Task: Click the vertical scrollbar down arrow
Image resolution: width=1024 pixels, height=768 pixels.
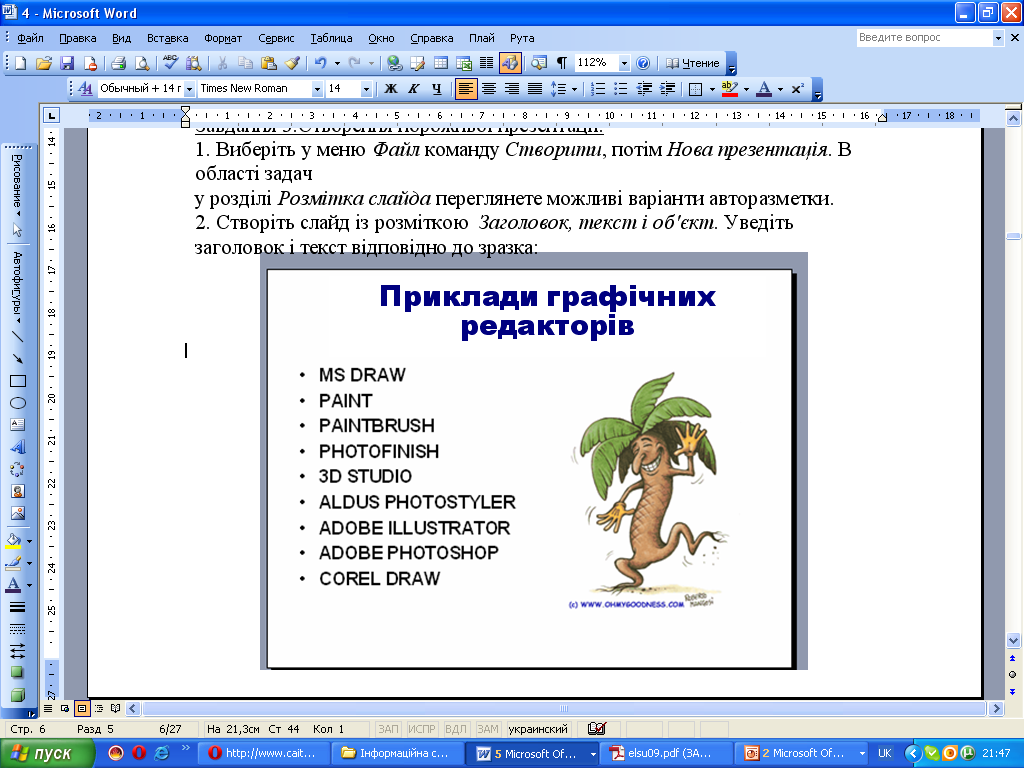Action: point(1013,640)
